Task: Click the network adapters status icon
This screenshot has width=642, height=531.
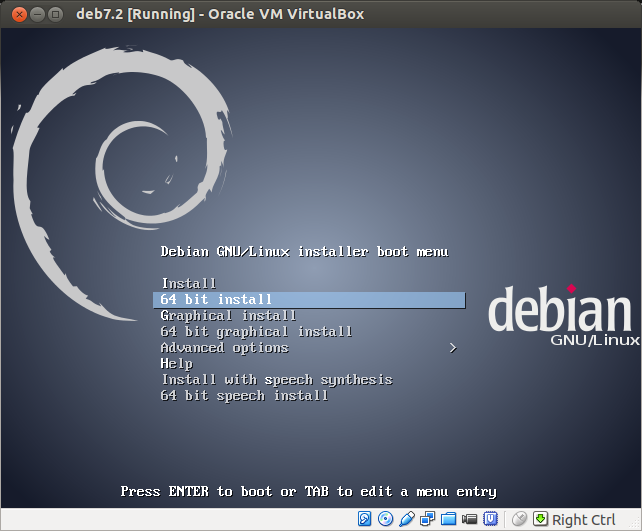Action: pyautogui.click(x=427, y=519)
